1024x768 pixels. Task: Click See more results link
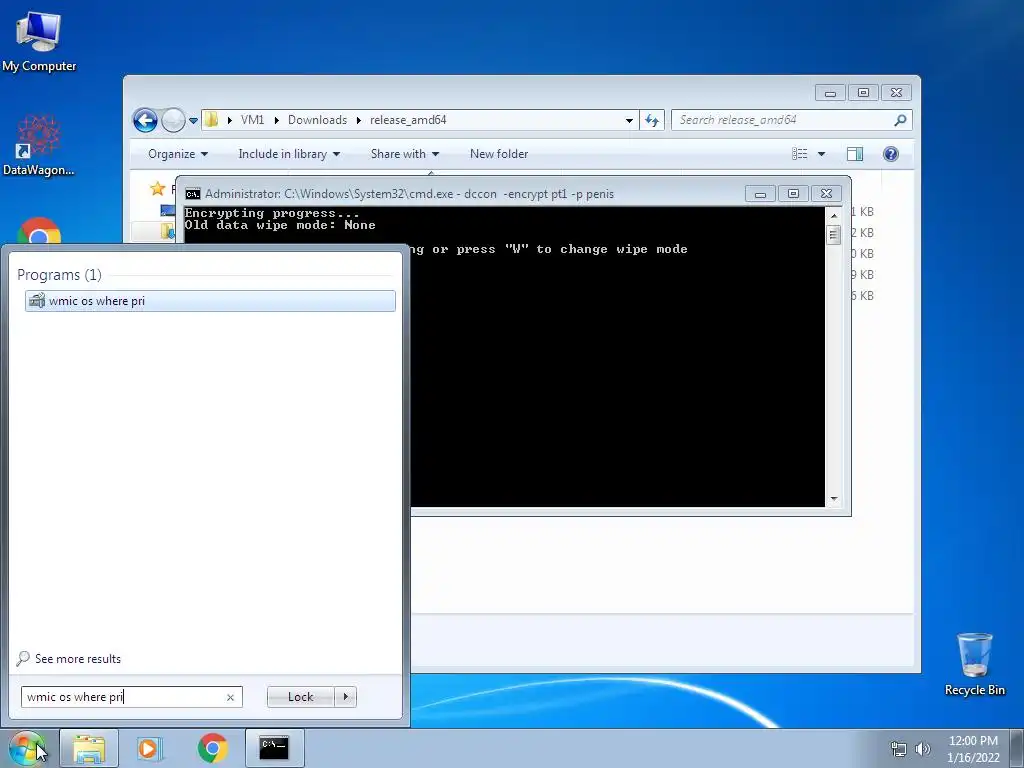click(69, 658)
